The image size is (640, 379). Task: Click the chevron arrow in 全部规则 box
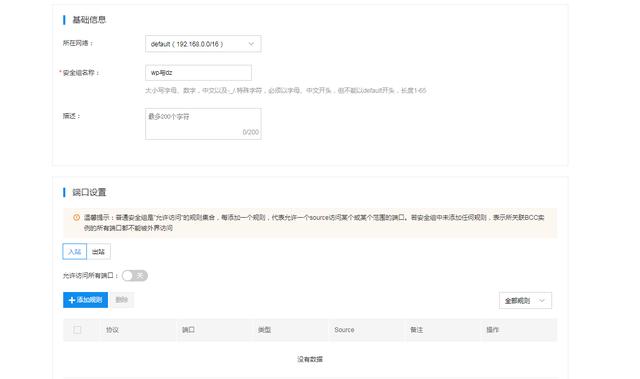[542, 301]
